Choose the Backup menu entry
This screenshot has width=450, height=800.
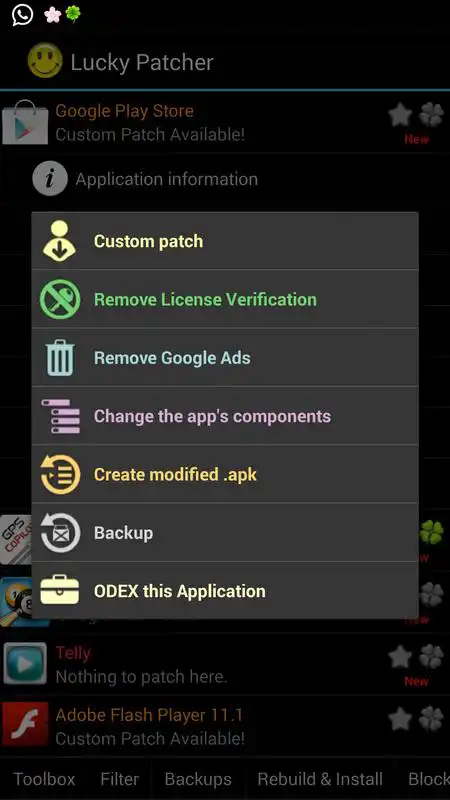tap(225, 533)
